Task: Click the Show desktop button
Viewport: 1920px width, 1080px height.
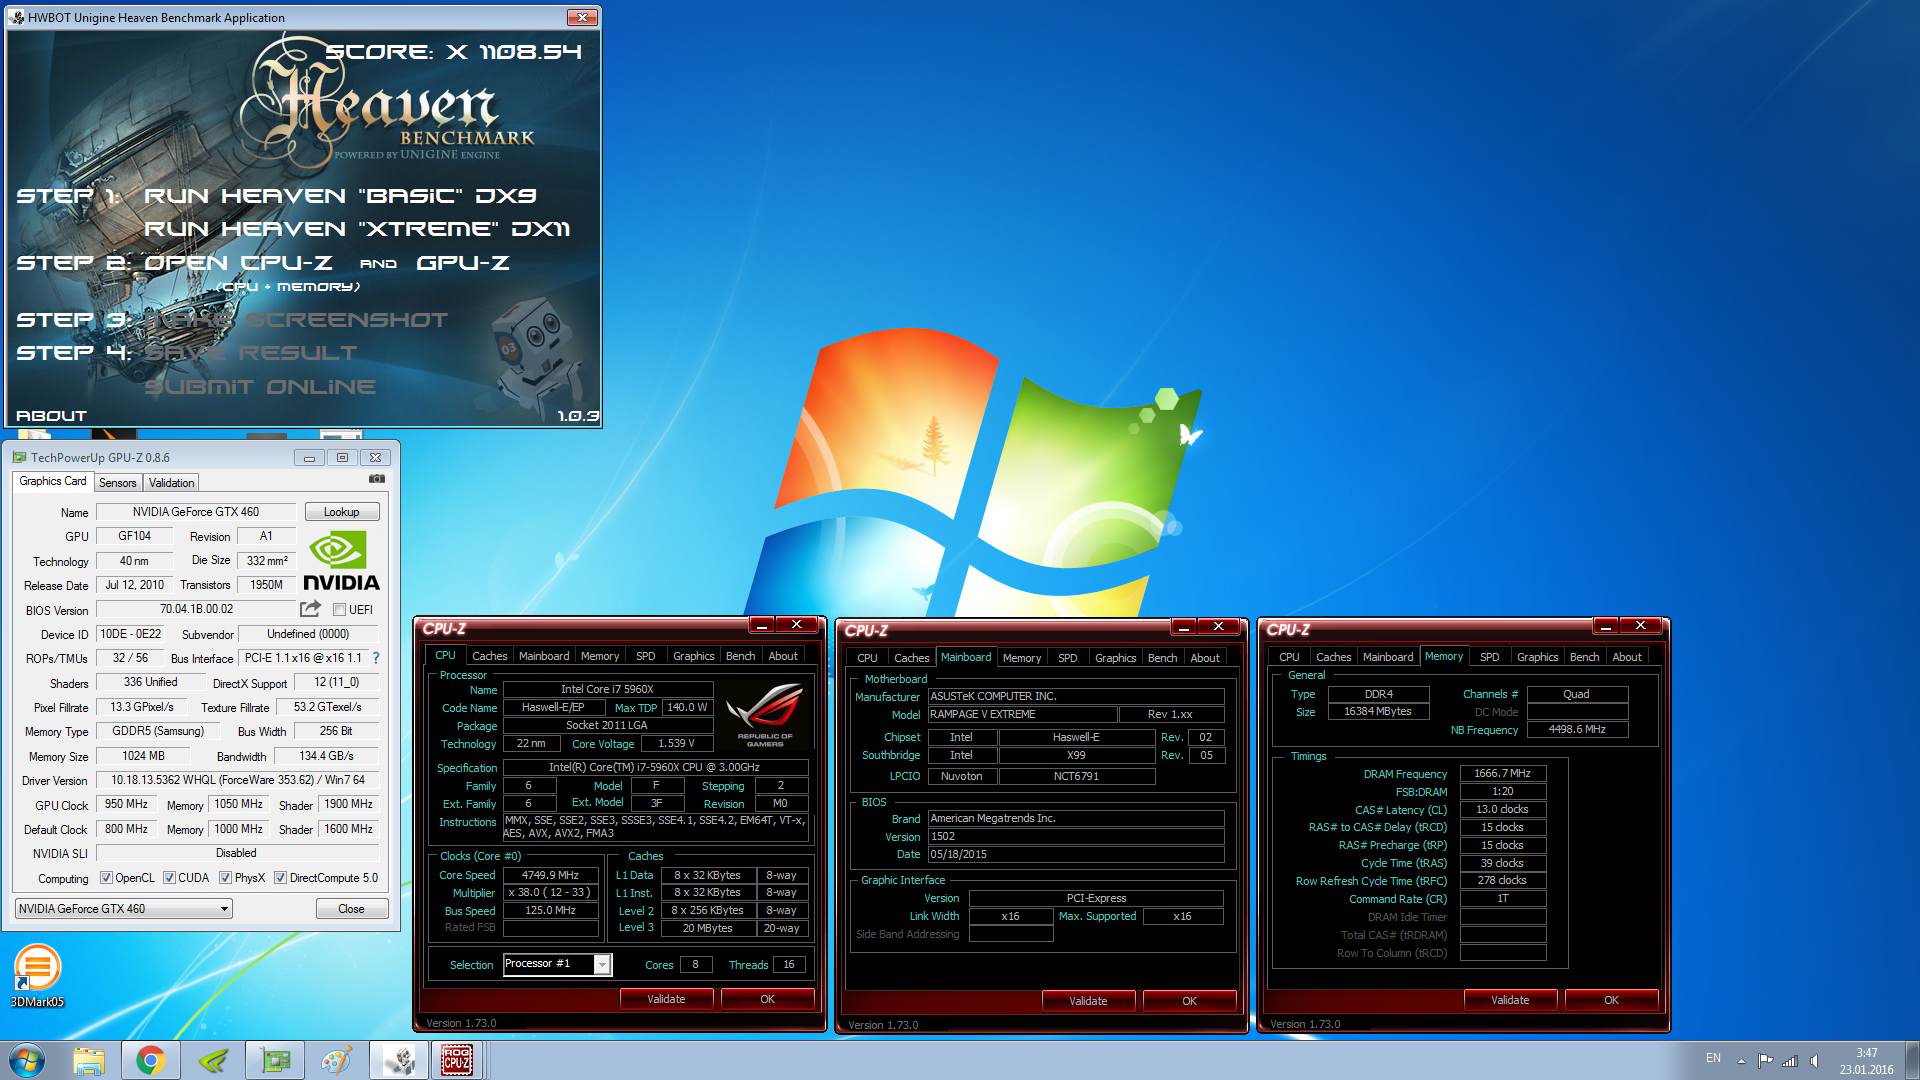Action: tap(1912, 1060)
